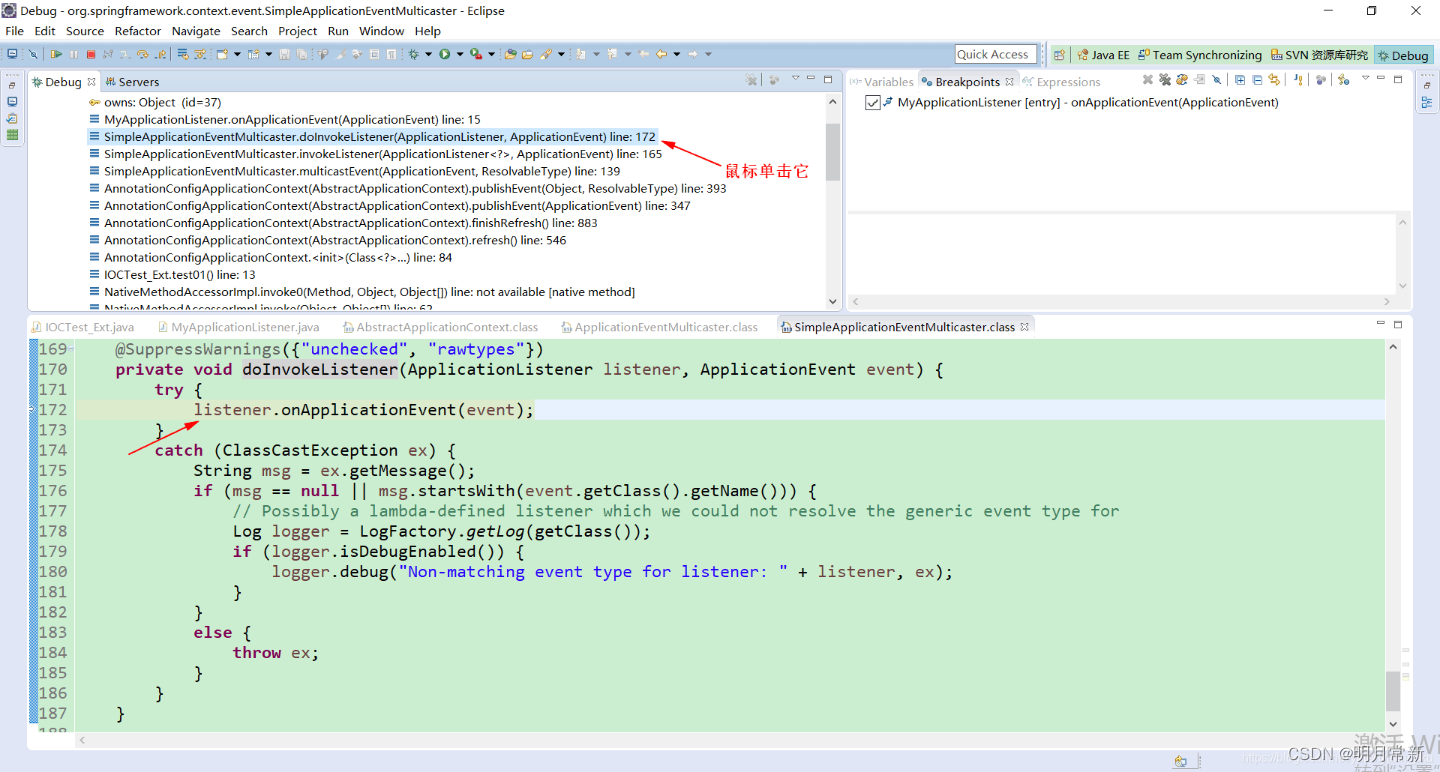Click the red Terminate button
Viewport: 1440px width, 772px height.
91,54
